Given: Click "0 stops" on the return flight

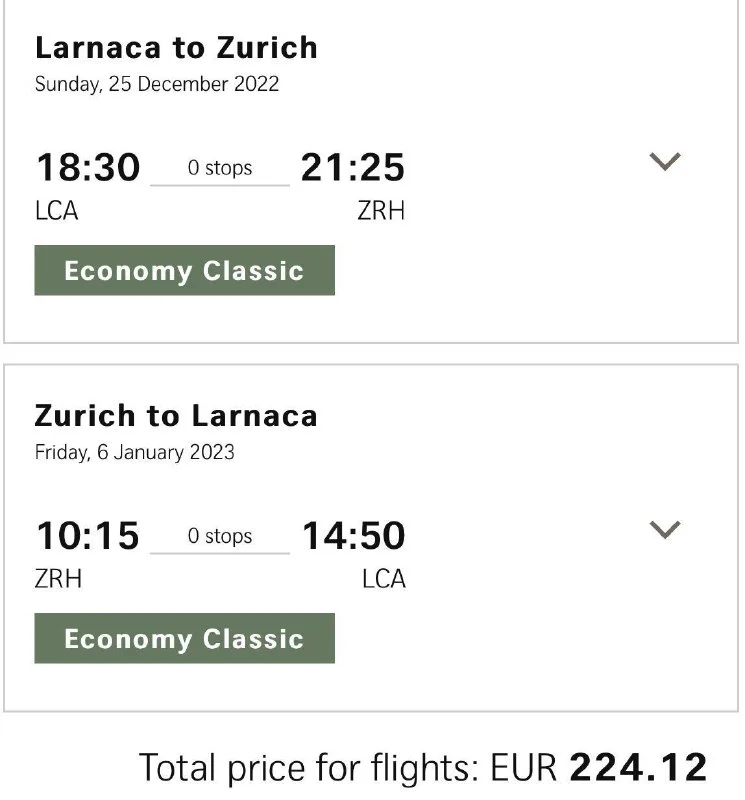Looking at the screenshot, I should click(x=220, y=536).
